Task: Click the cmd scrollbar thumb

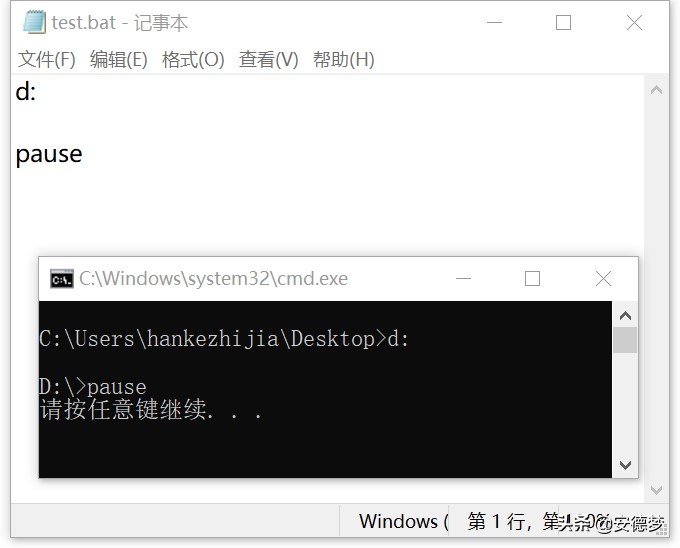Action: click(x=625, y=340)
